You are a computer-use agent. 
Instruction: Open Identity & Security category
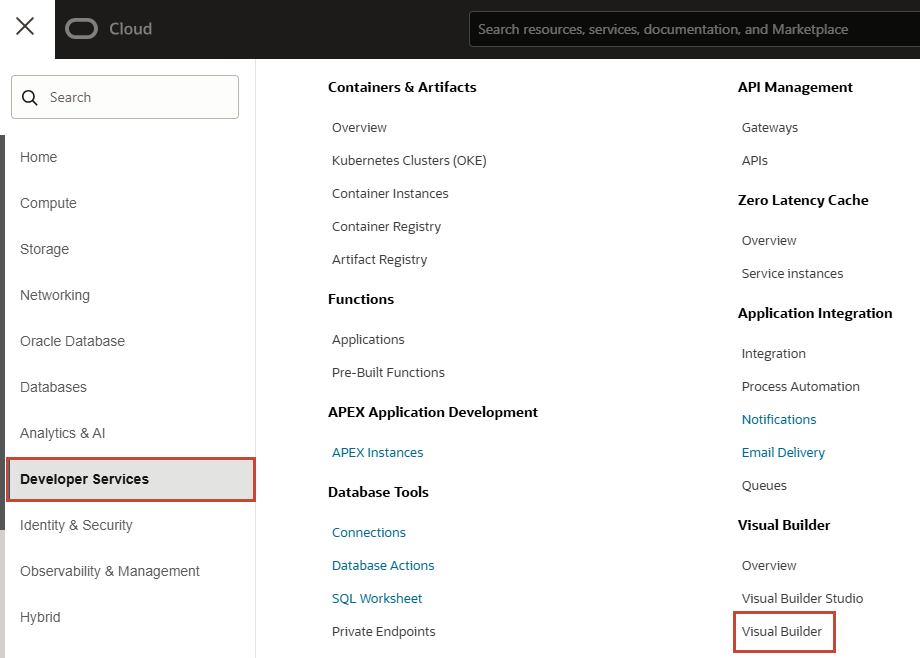76,525
